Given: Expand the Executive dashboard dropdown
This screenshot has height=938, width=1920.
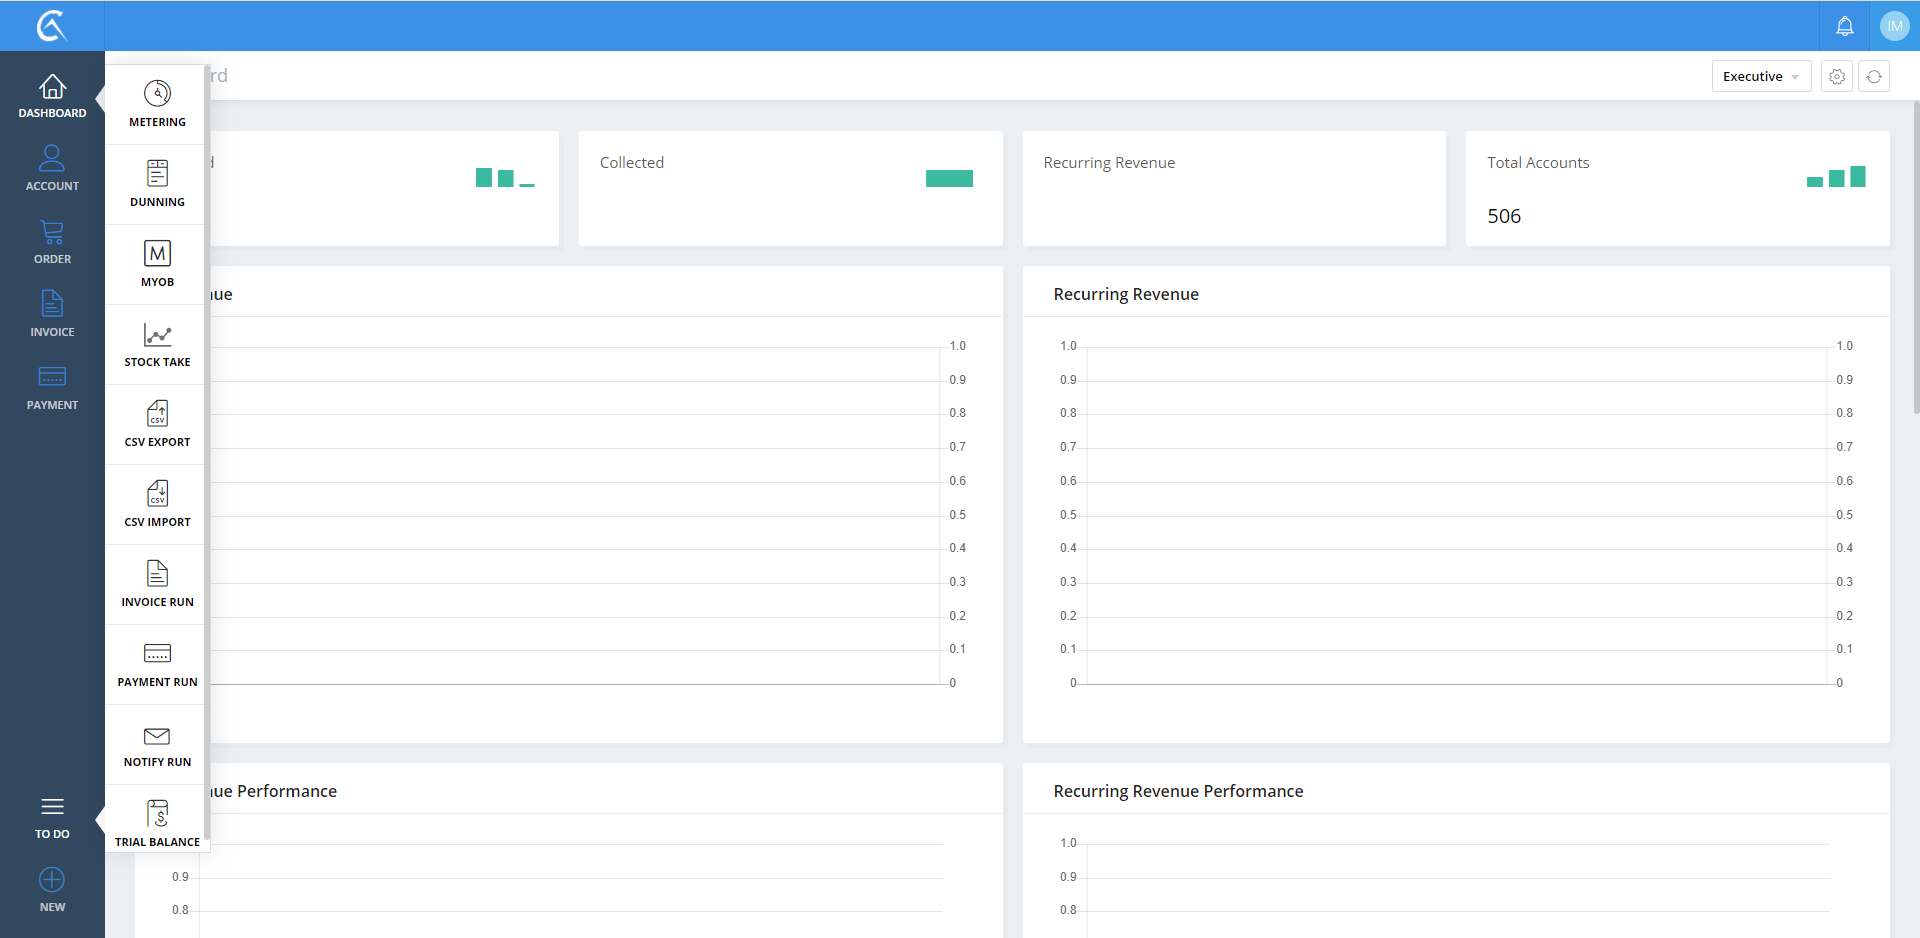Looking at the screenshot, I should point(1760,77).
